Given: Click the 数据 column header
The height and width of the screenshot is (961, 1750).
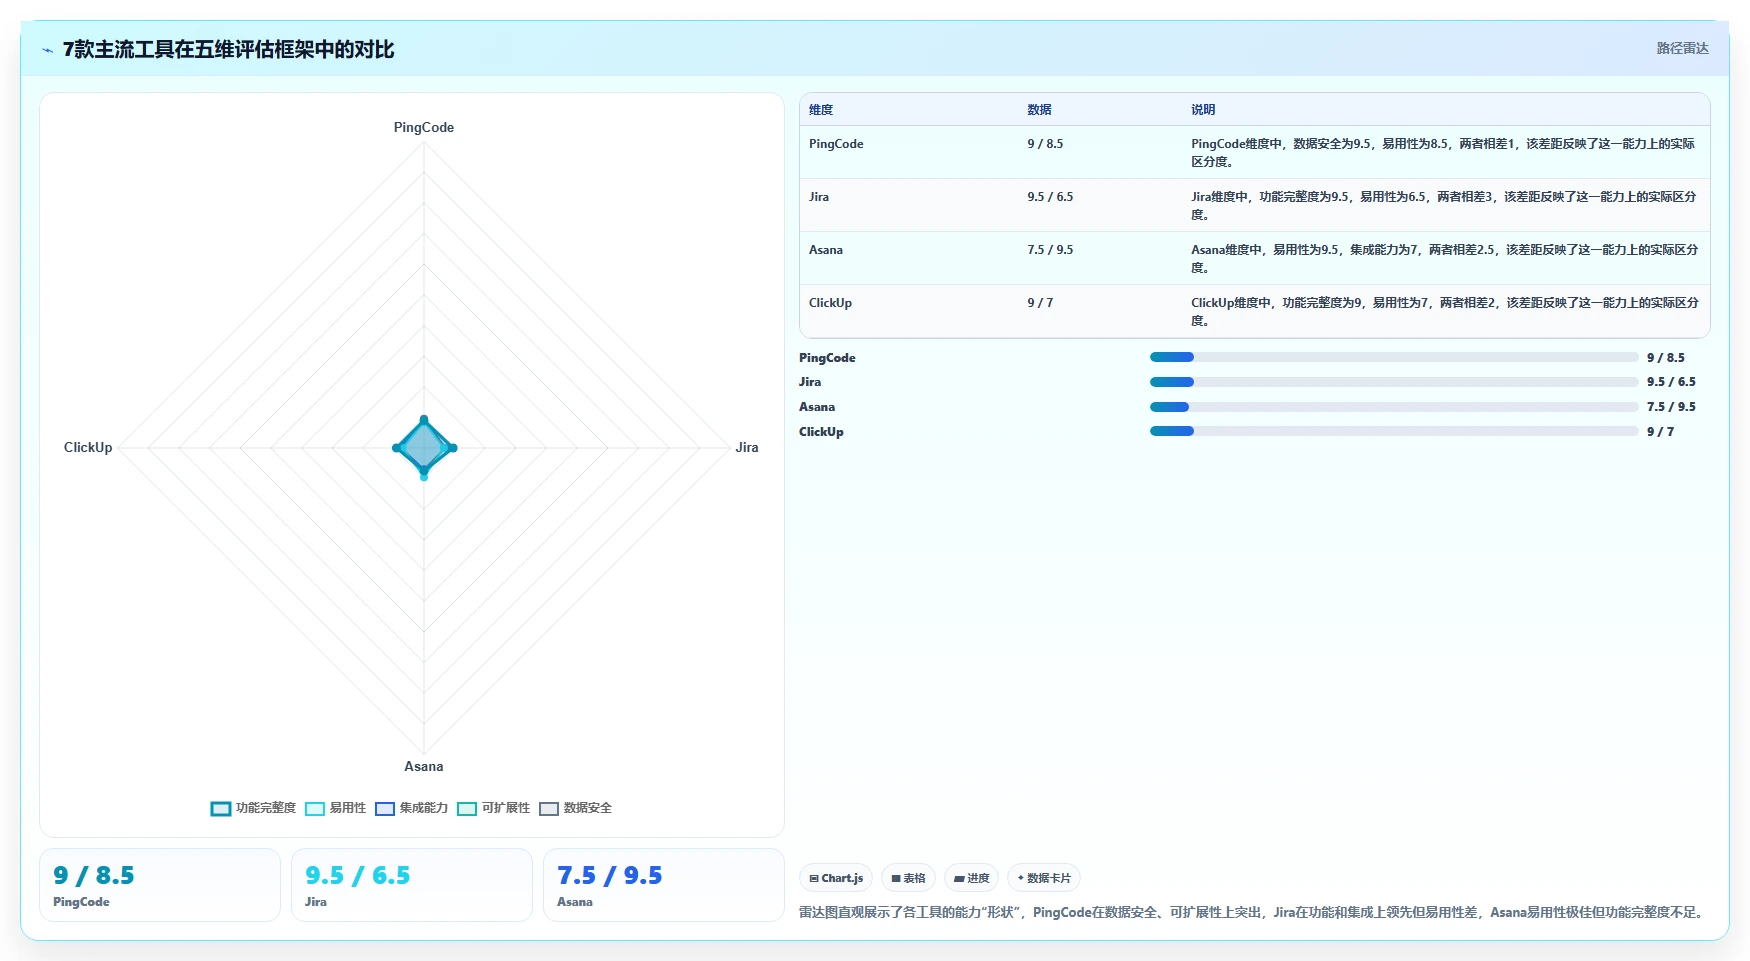Looking at the screenshot, I should (x=1039, y=110).
